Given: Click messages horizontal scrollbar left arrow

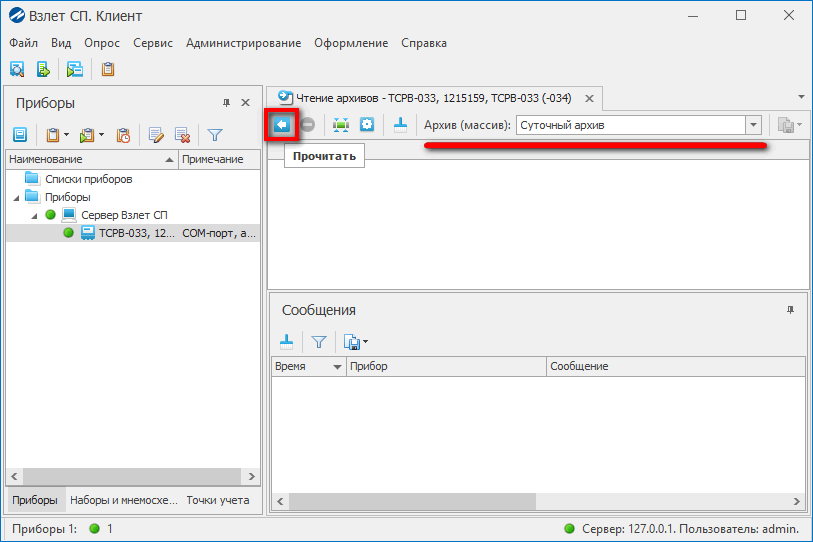Looking at the screenshot, I should coord(280,501).
